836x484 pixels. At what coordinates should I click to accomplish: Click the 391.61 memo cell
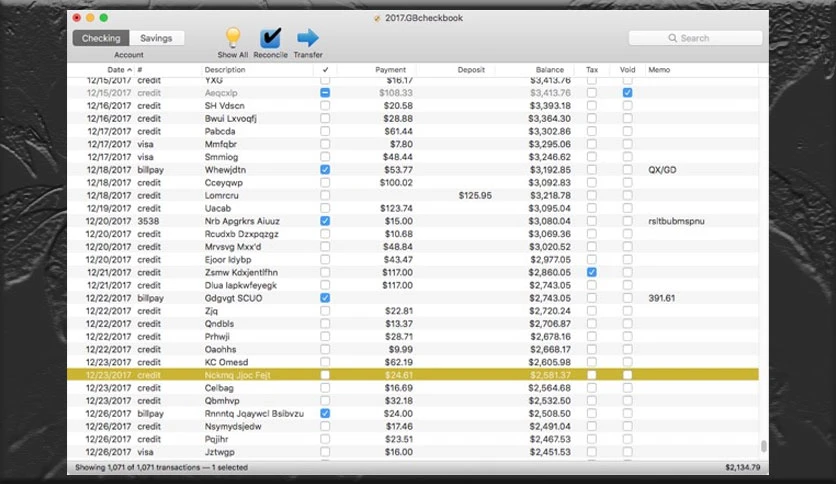tap(662, 298)
